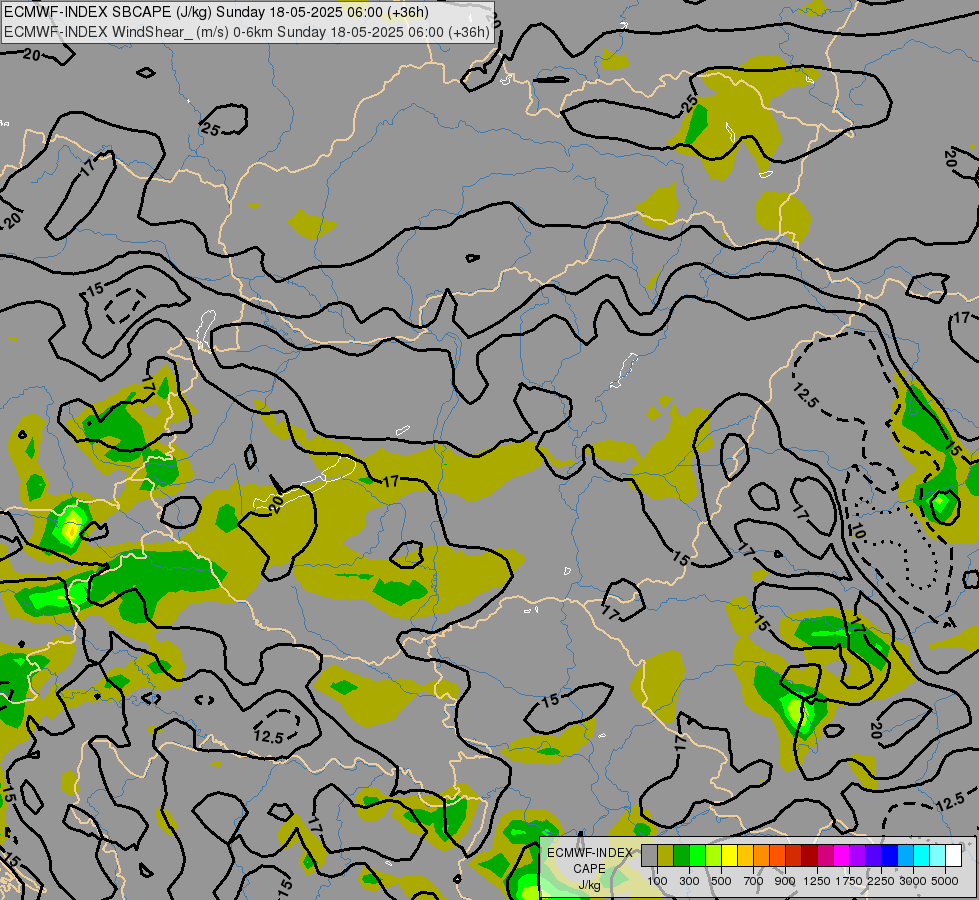This screenshot has width=979, height=900.
Task: Select the white swatch at 5000
Action: click(x=953, y=856)
